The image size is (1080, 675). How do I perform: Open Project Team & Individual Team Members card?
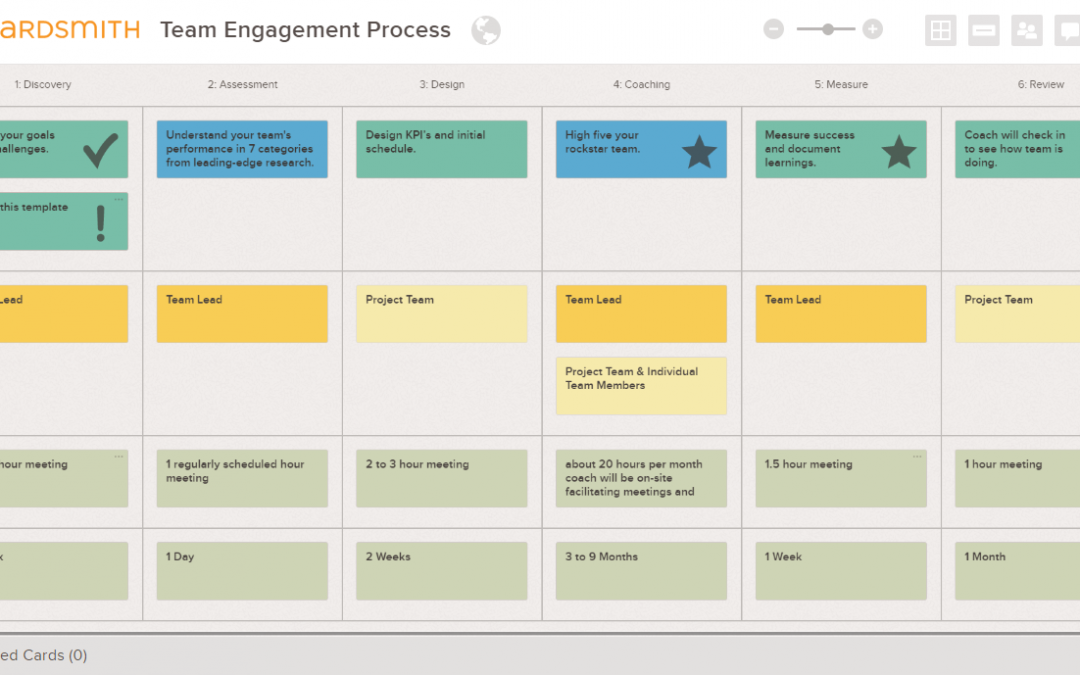tap(641, 386)
